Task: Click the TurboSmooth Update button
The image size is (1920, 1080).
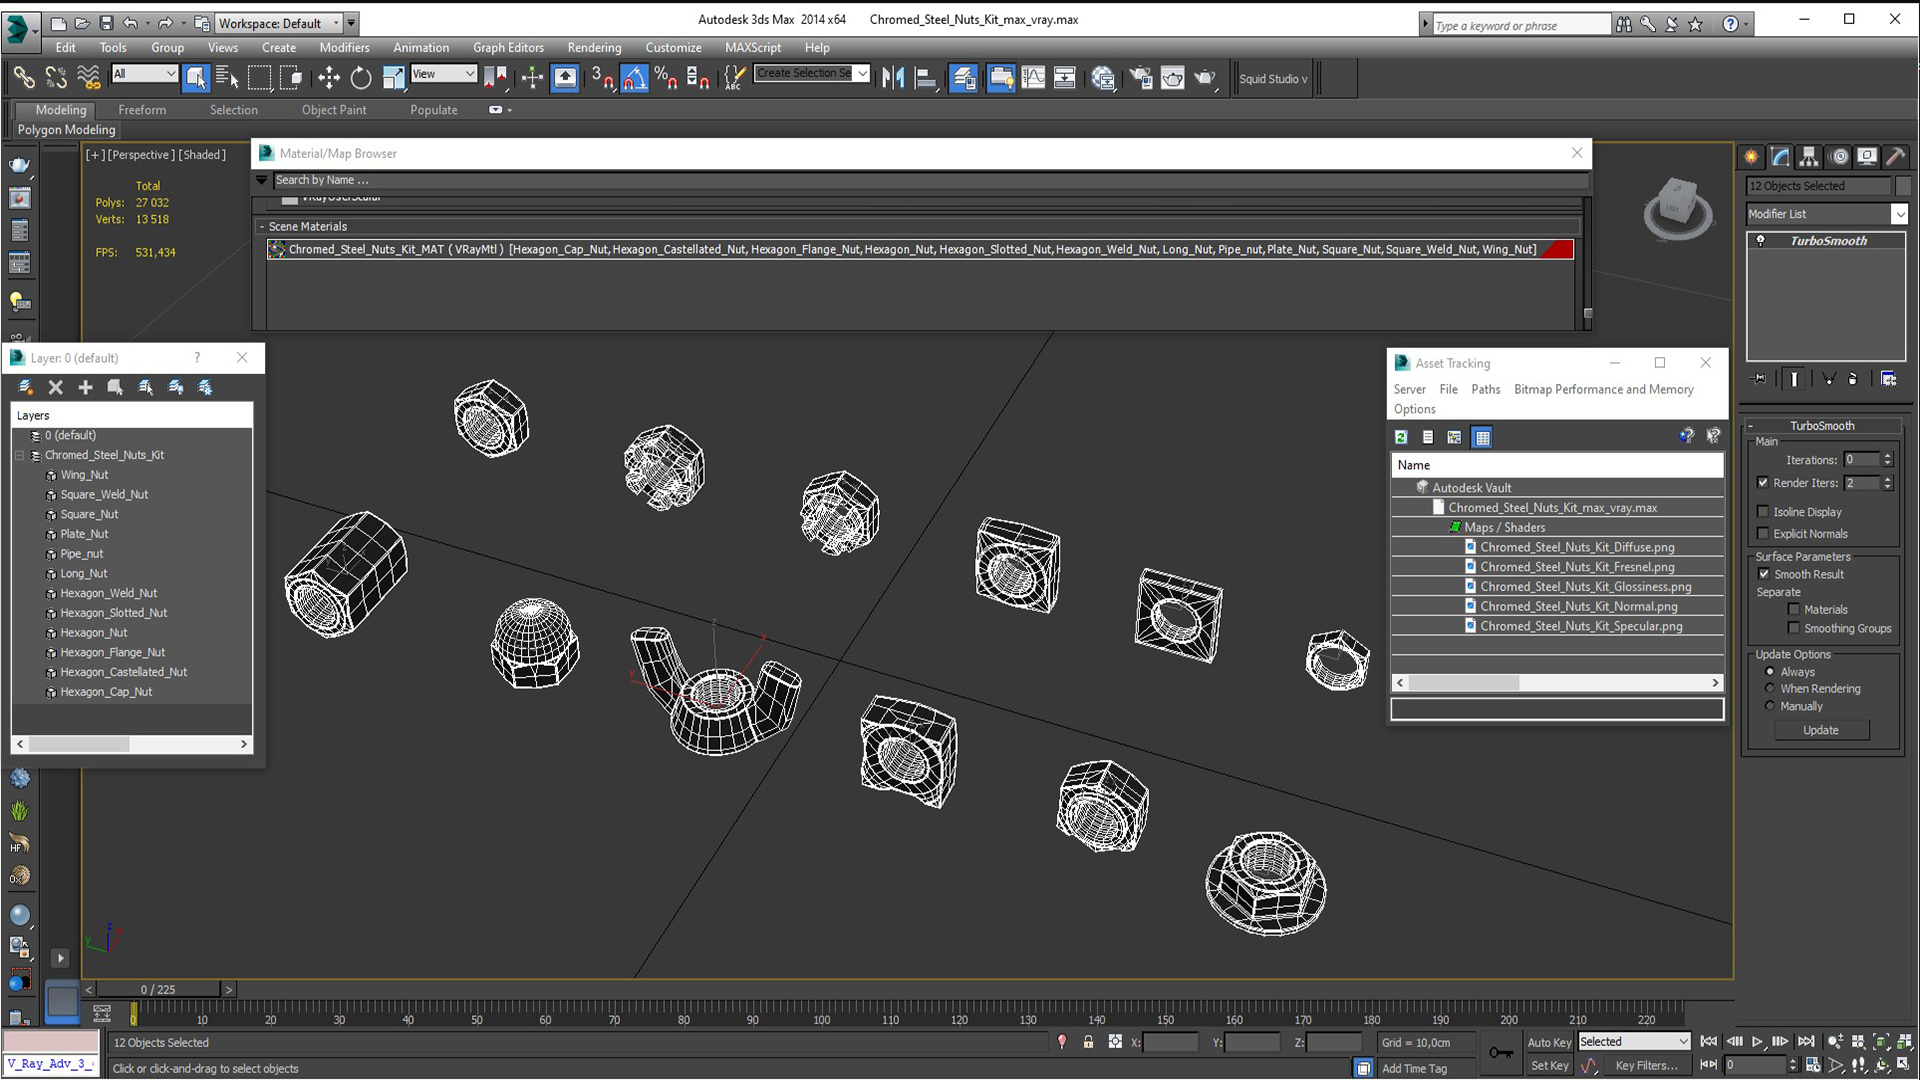Action: (x=1820, y=730)
